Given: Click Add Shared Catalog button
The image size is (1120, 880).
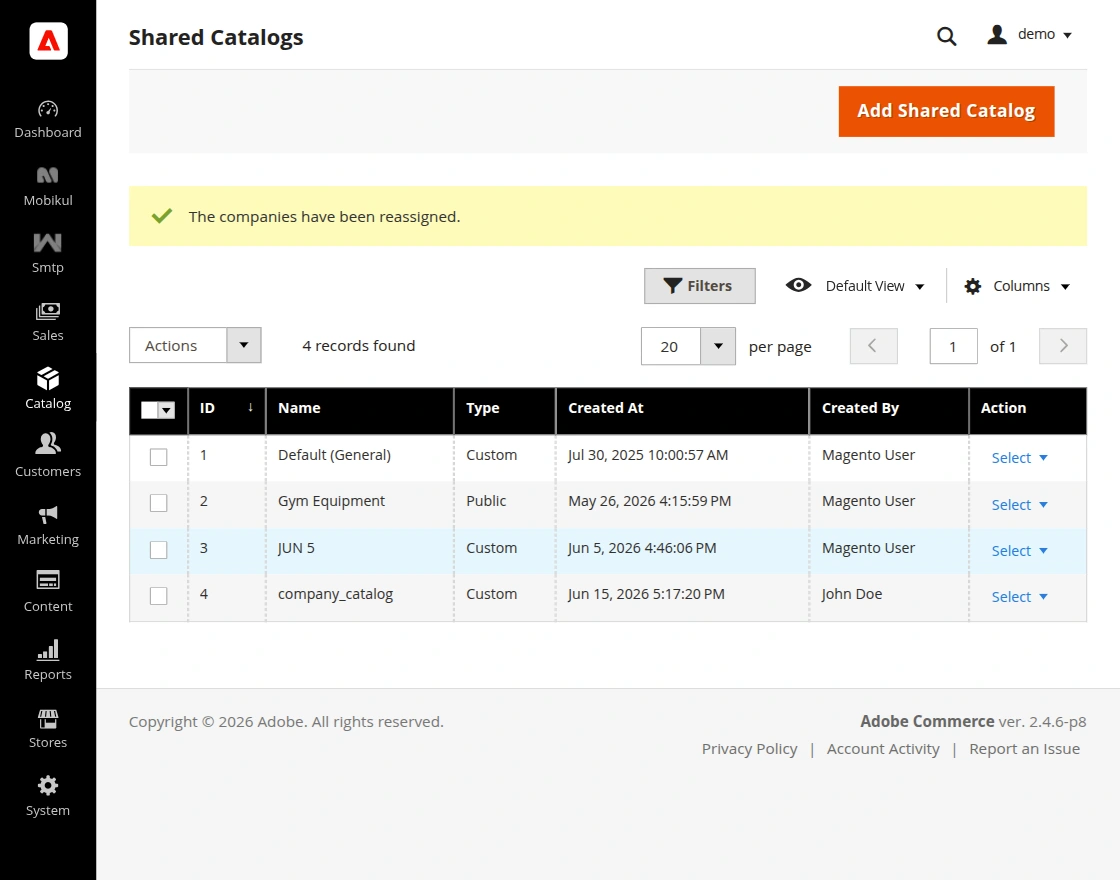Looking at the screenshot, I should tap(946, 111).
